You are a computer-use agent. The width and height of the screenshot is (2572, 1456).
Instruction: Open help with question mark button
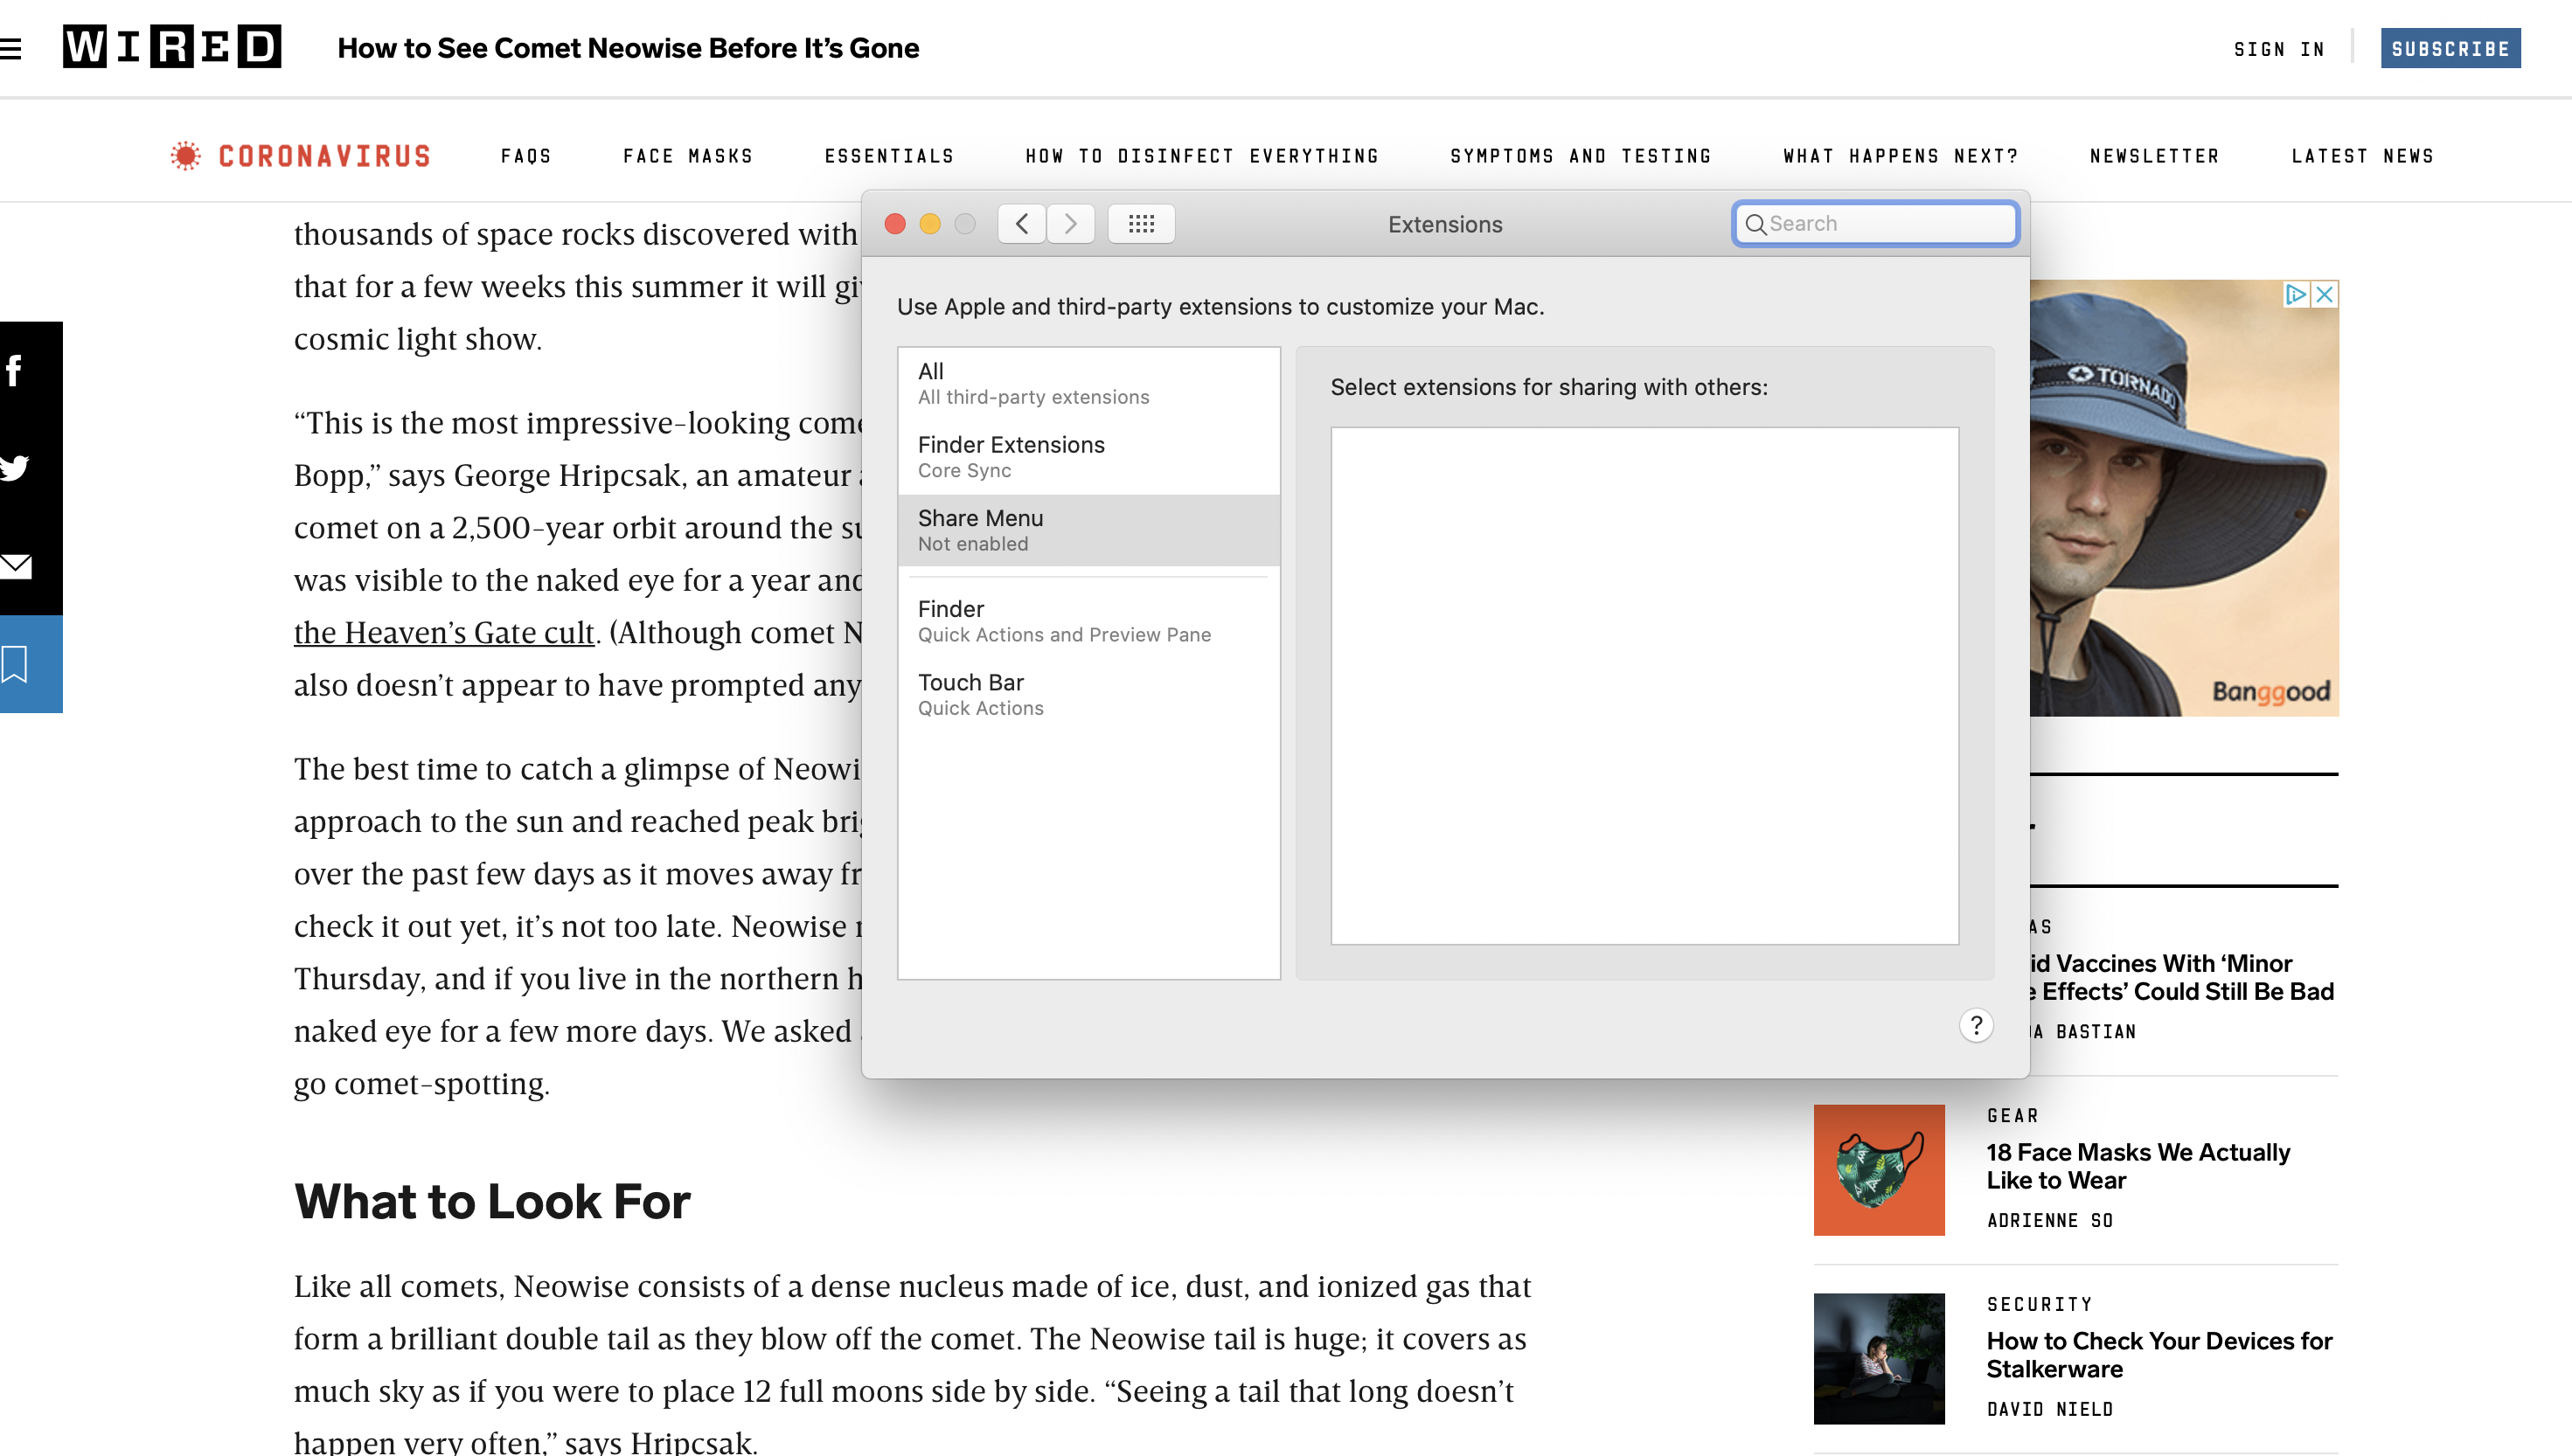tap(1975, 1025)
